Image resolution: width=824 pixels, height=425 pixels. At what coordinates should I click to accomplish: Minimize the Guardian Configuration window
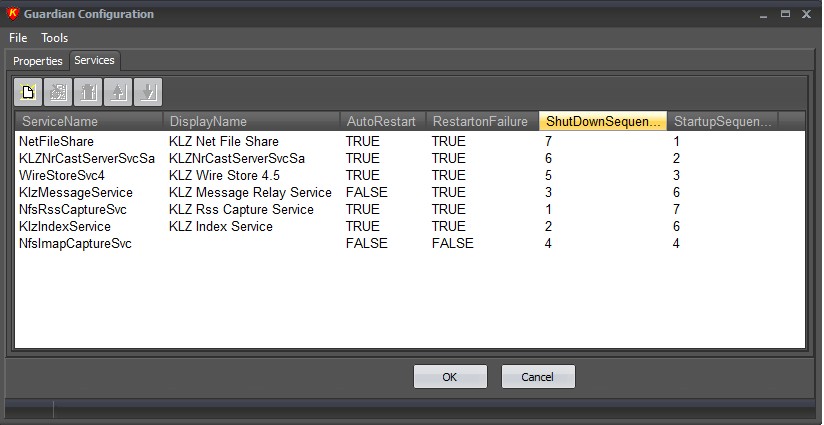[764, 15]
